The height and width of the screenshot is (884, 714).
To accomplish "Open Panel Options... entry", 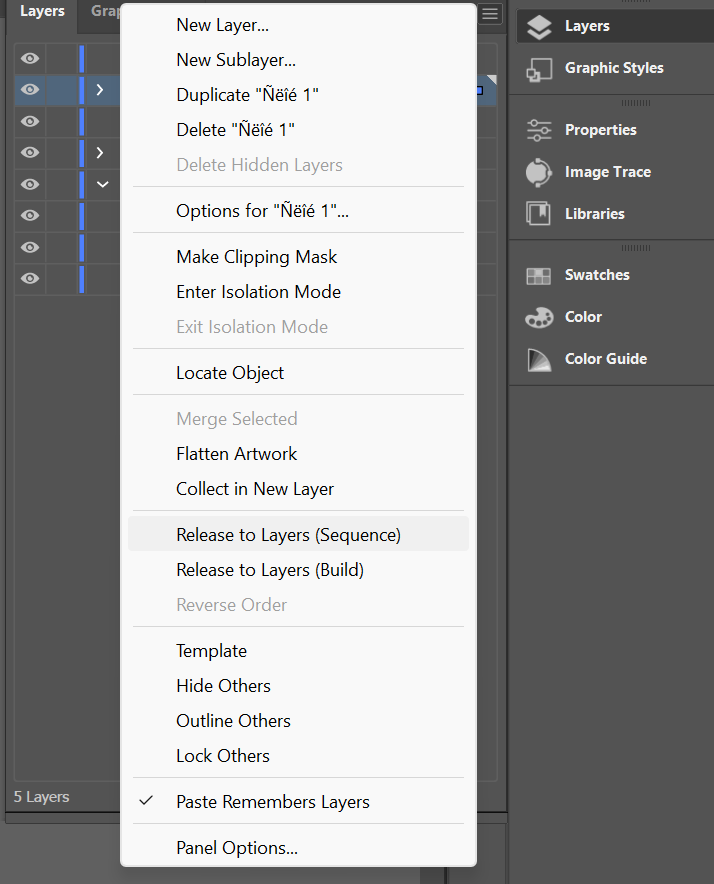I will pyautogui.click(x=237, y=848).
